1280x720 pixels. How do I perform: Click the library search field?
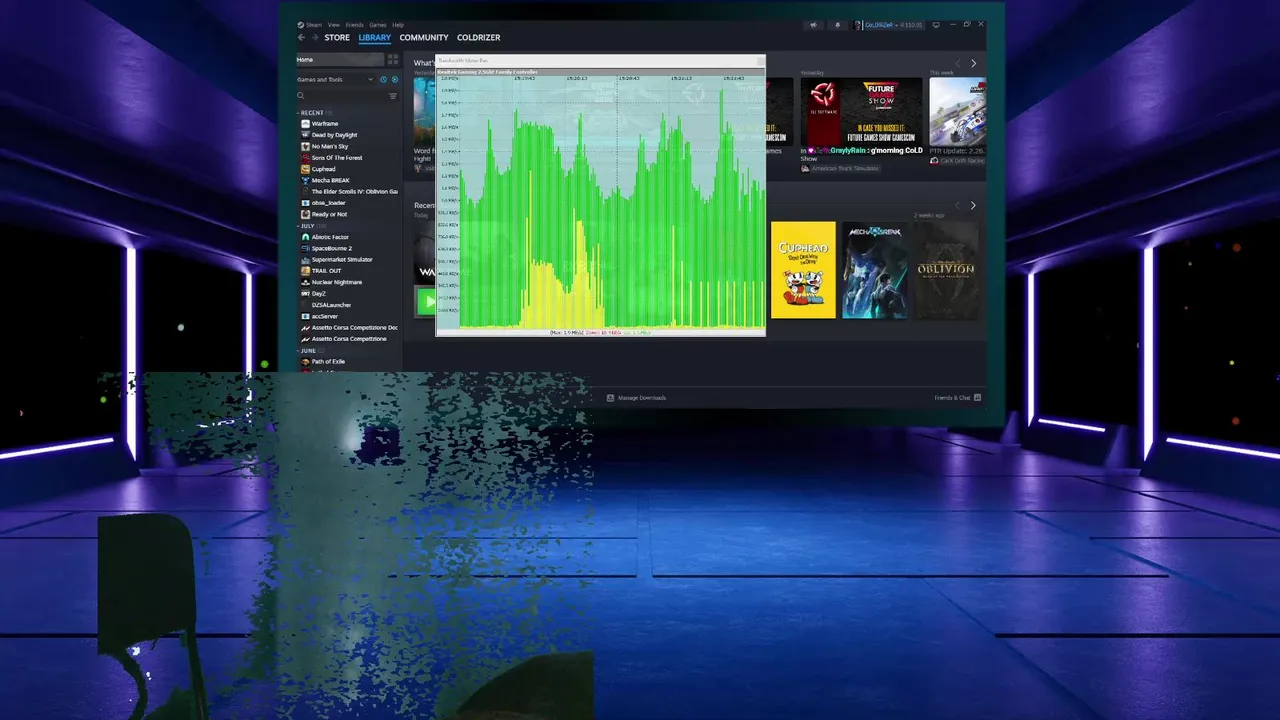340,96
